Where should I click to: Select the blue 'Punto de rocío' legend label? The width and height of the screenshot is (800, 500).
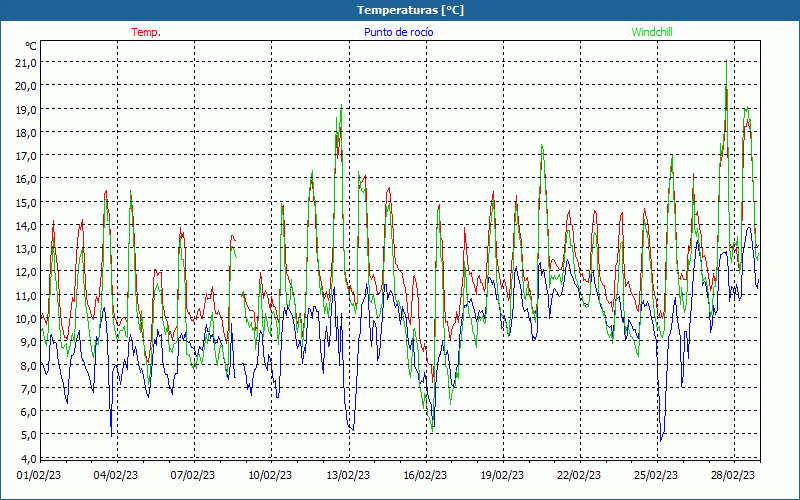tap(398, 32)
